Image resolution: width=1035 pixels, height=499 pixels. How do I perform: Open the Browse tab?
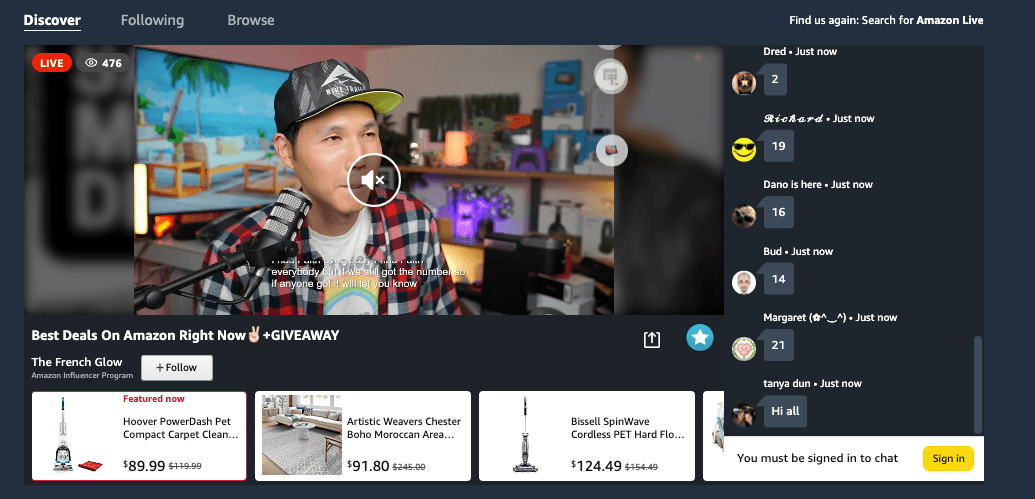251,20
